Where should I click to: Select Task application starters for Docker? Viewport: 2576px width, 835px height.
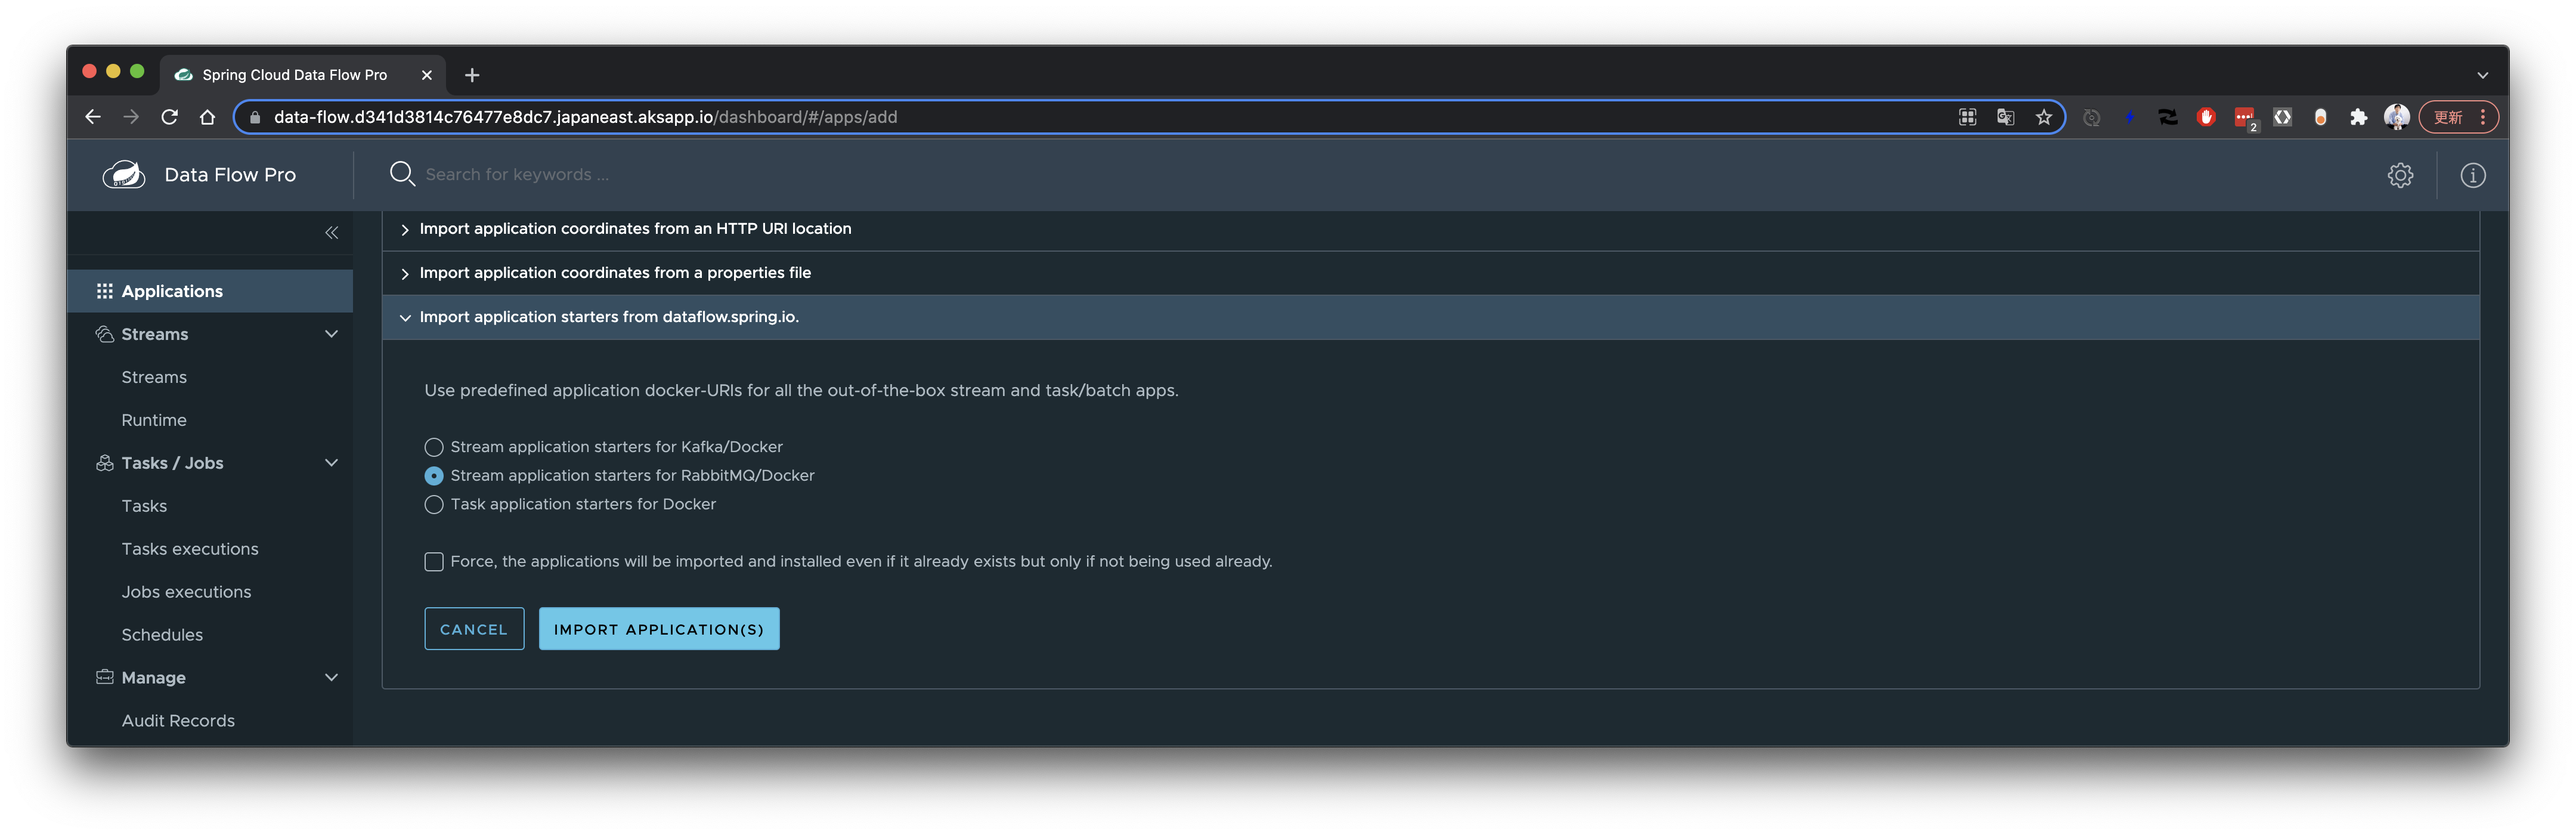click(433, 505)
